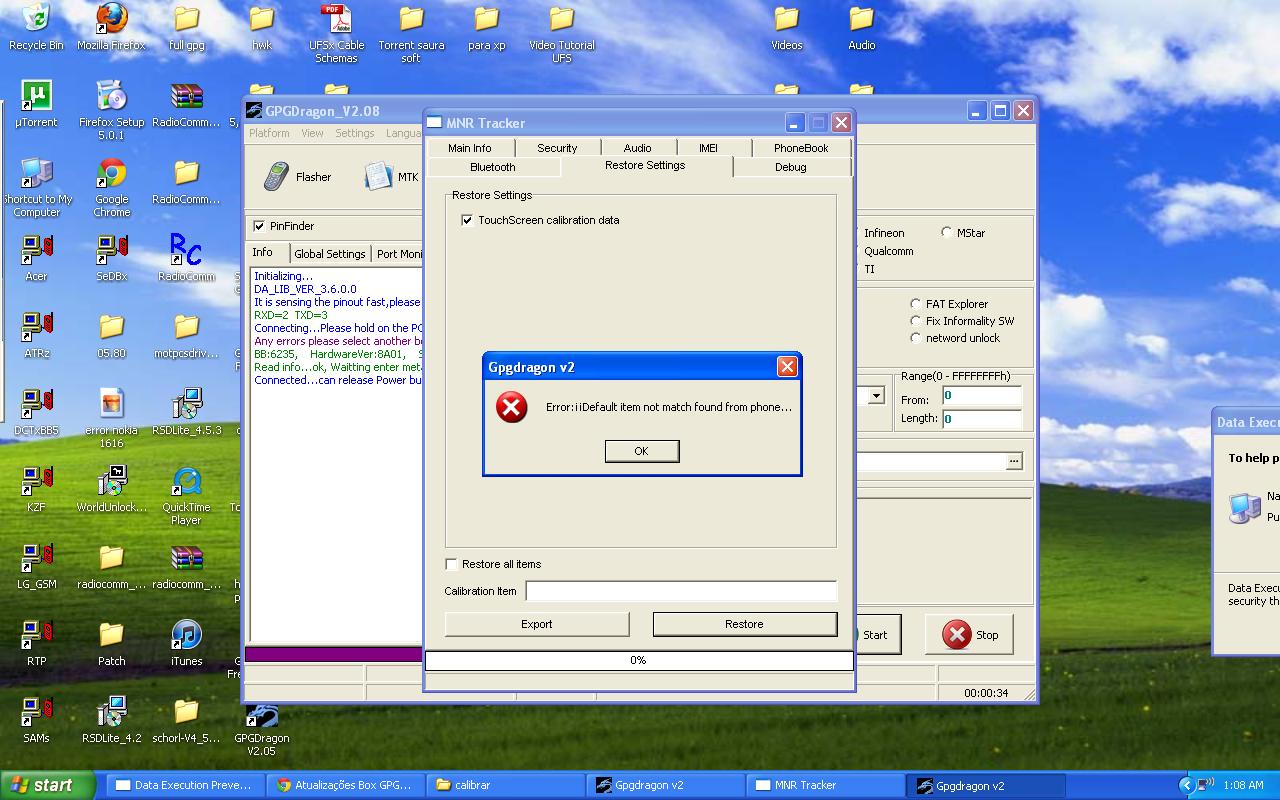The image size is (1280, 800).
Task: Switch to the PhoneBook tab
Action: (x=801, y=148)
